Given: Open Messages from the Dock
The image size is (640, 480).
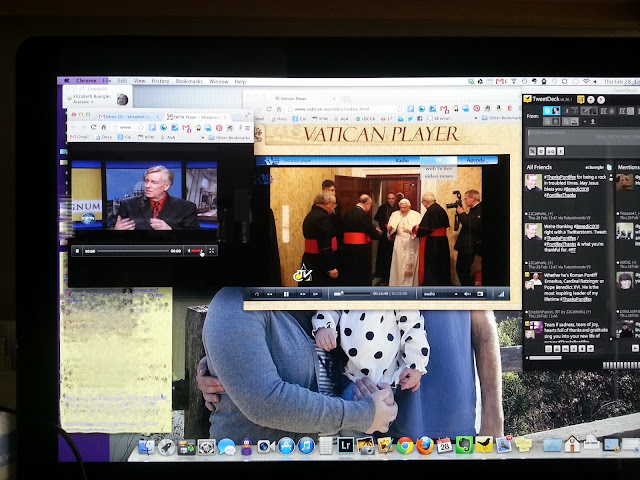Looking at the screenshot, I should tap(226, 447).
